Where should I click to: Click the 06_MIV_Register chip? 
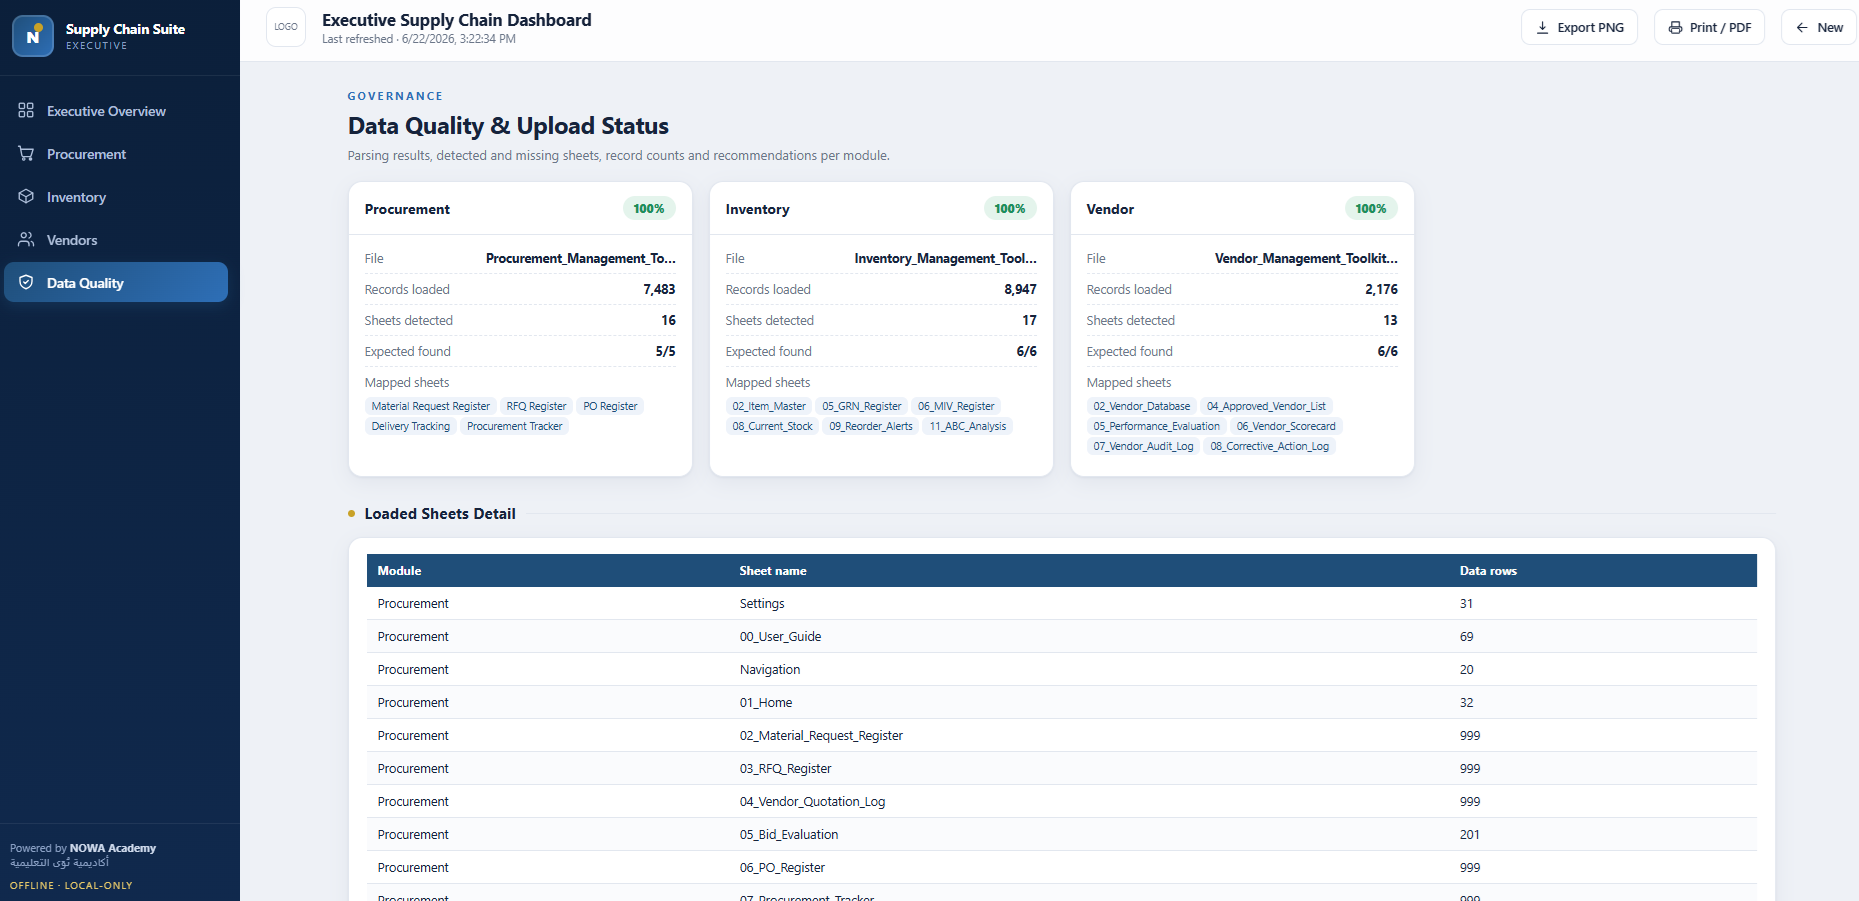click(956, 406)
